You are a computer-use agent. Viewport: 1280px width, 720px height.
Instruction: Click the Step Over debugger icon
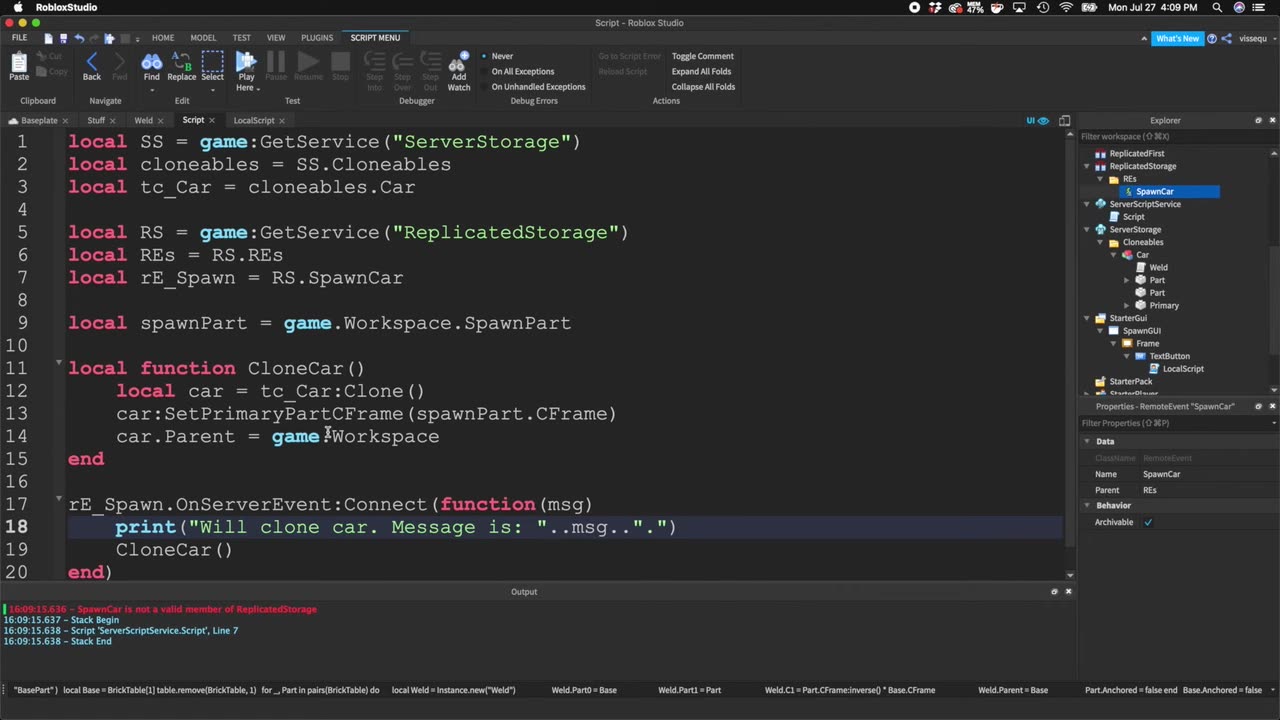click(x=402, y=62)
